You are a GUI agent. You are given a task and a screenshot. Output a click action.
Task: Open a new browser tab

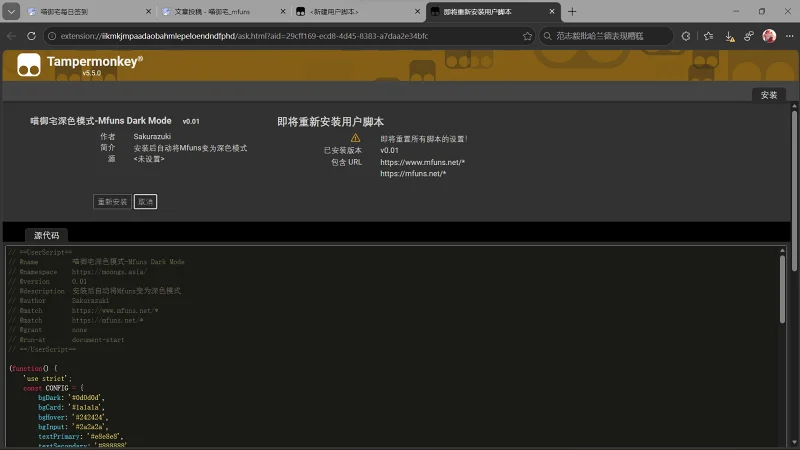coord(572,11)
